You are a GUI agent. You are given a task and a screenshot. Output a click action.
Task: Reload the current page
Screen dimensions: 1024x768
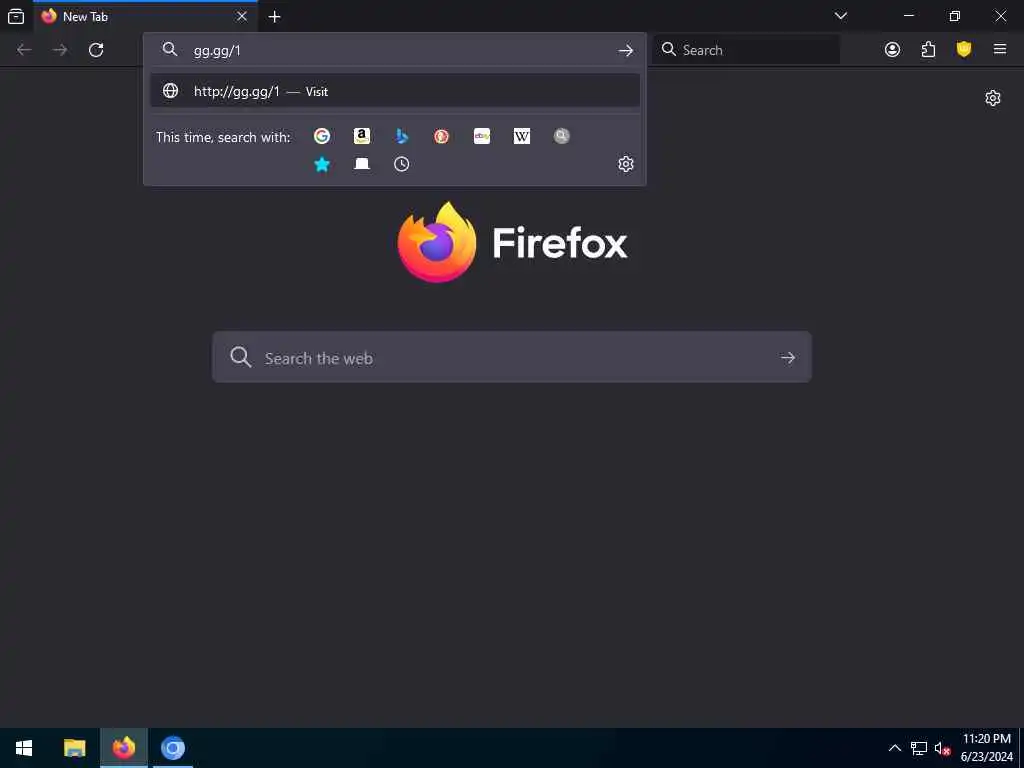96,50
